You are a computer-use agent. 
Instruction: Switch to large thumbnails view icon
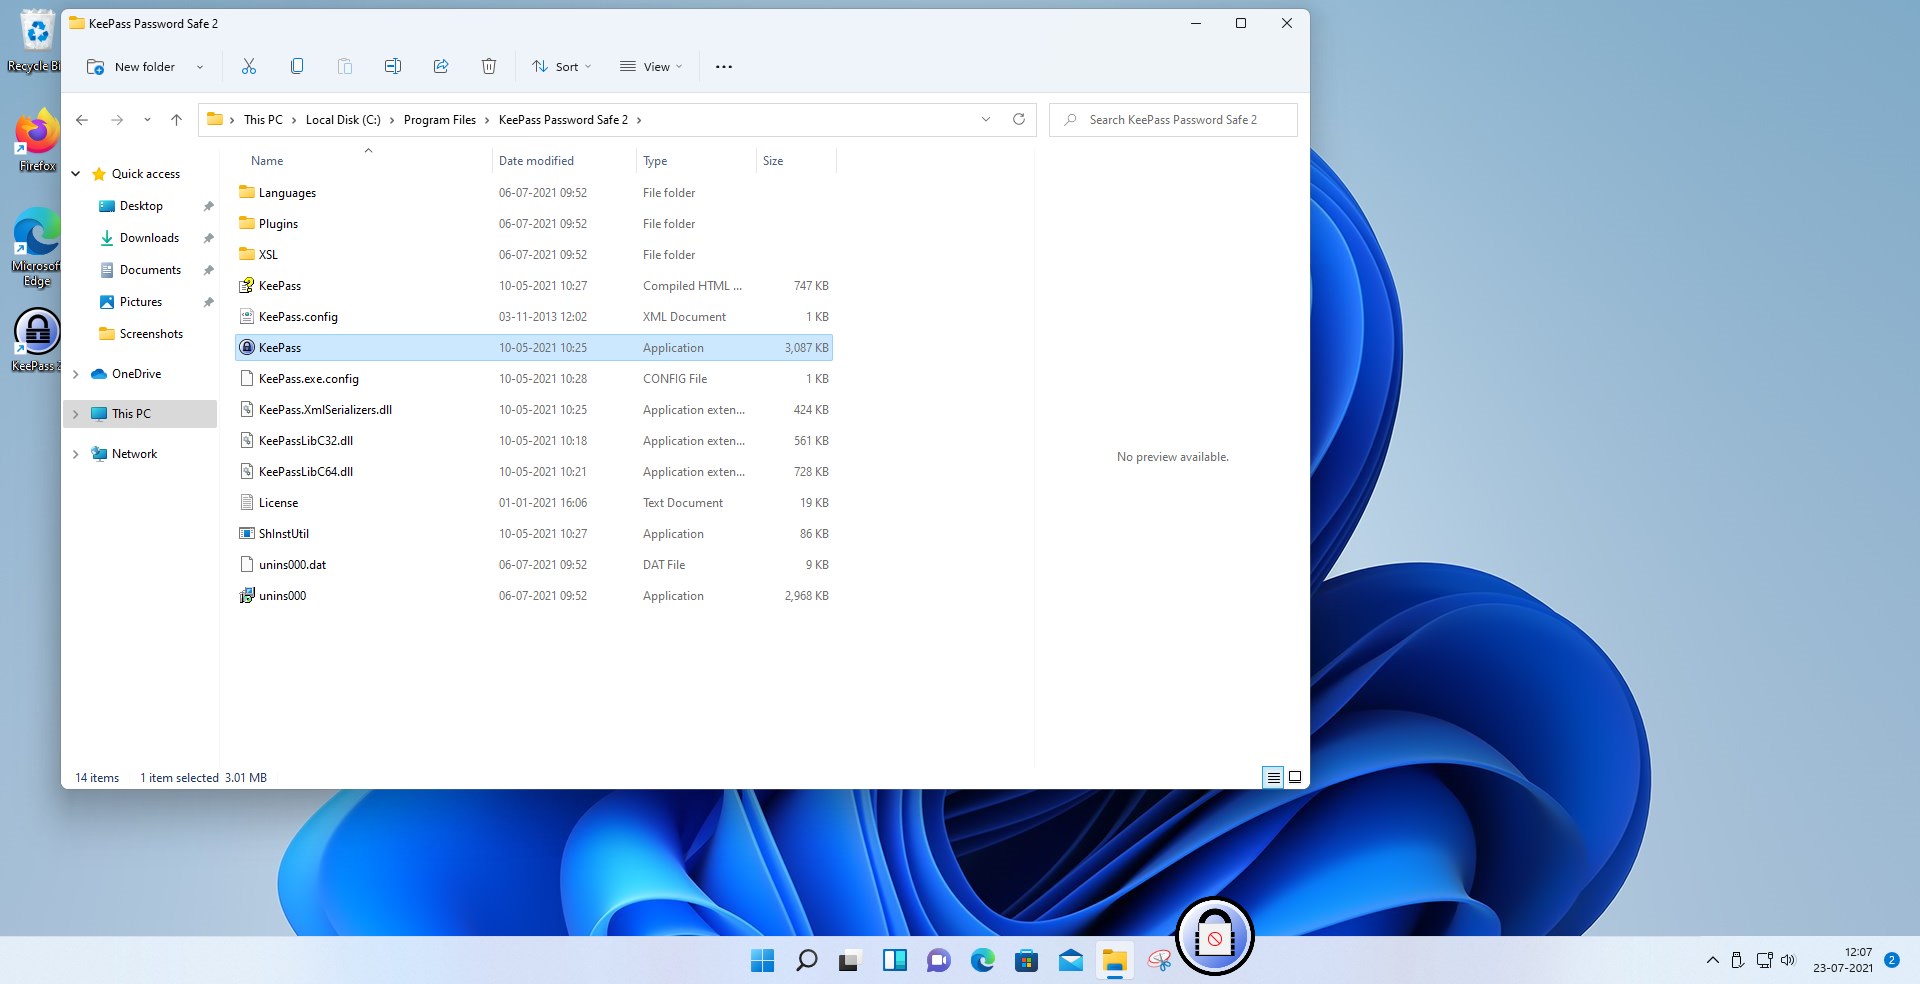tap(1295, 777)
